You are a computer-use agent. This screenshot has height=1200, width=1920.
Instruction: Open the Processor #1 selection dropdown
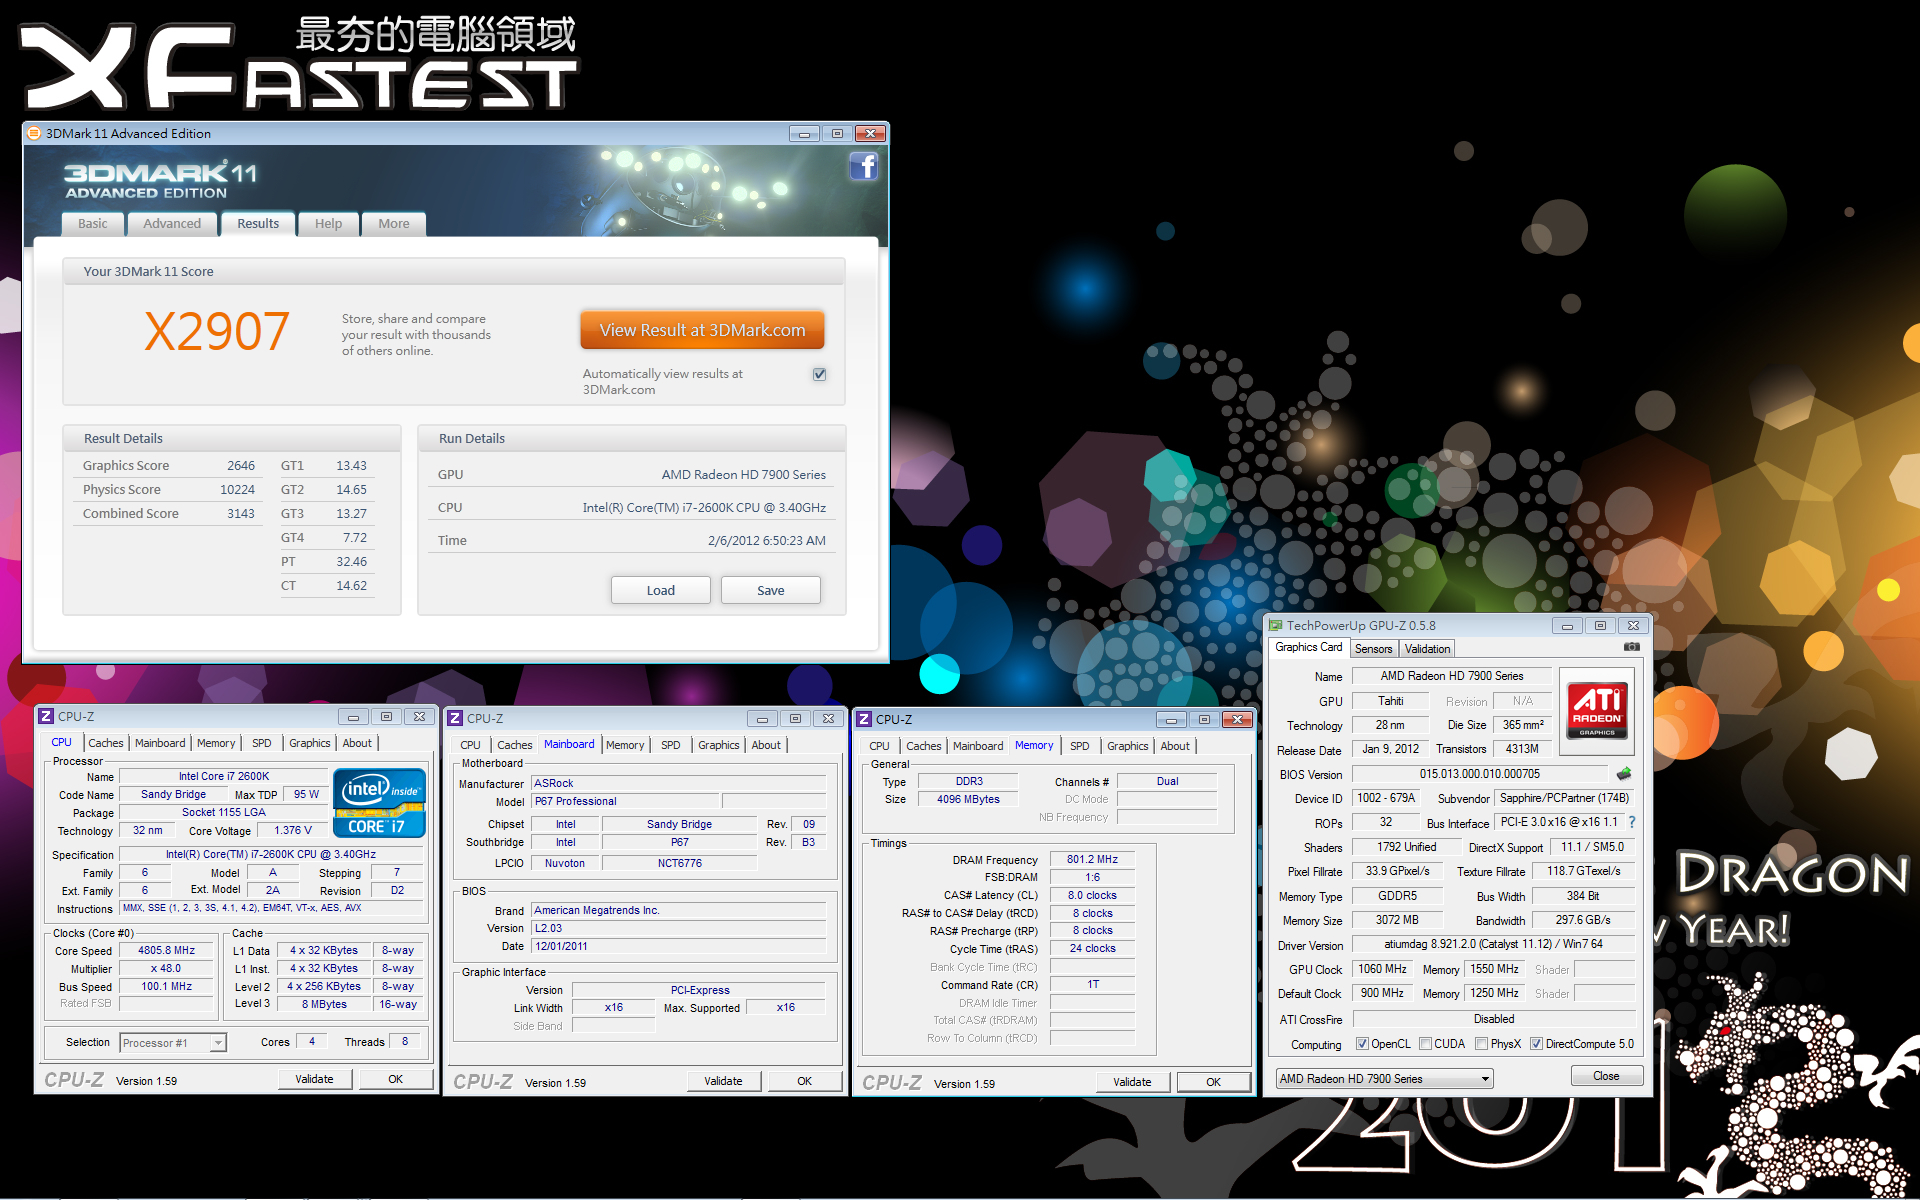pyautogui.click(x=173, y=1043)
